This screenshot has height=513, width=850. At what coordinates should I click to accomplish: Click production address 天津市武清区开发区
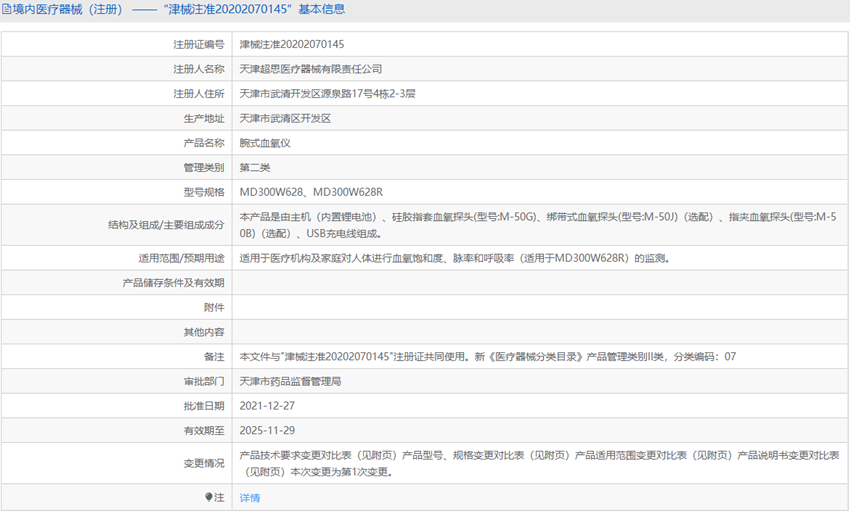pos(285,118)
